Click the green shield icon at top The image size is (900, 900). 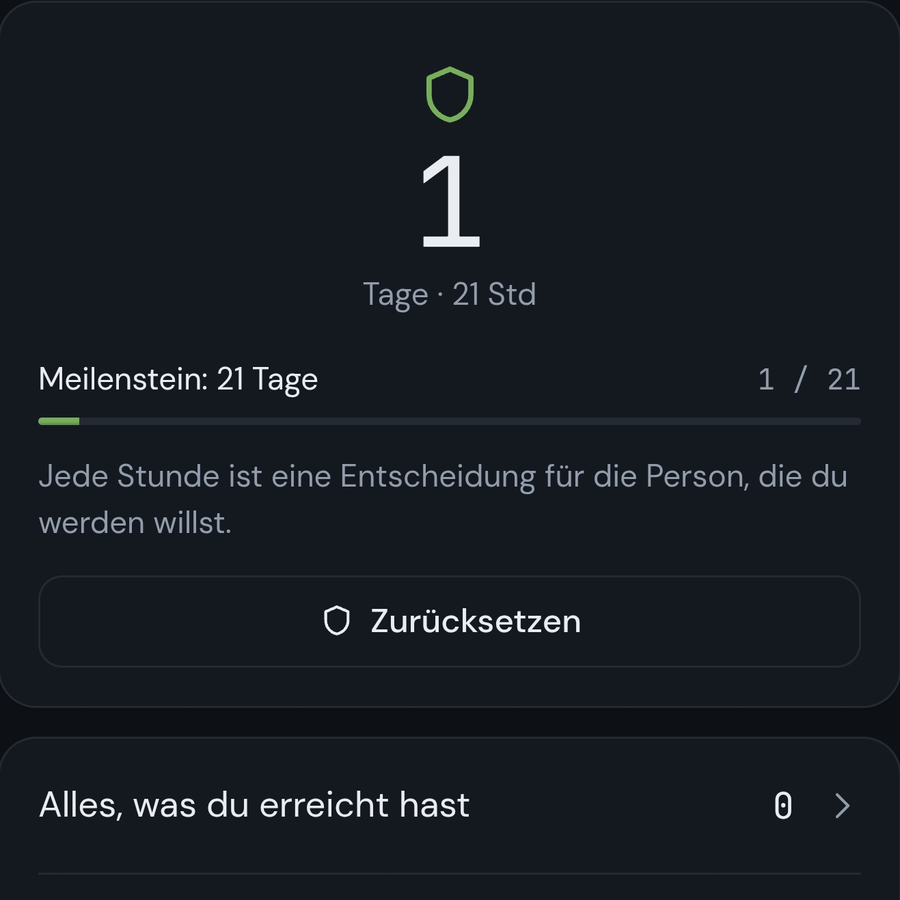450,95
